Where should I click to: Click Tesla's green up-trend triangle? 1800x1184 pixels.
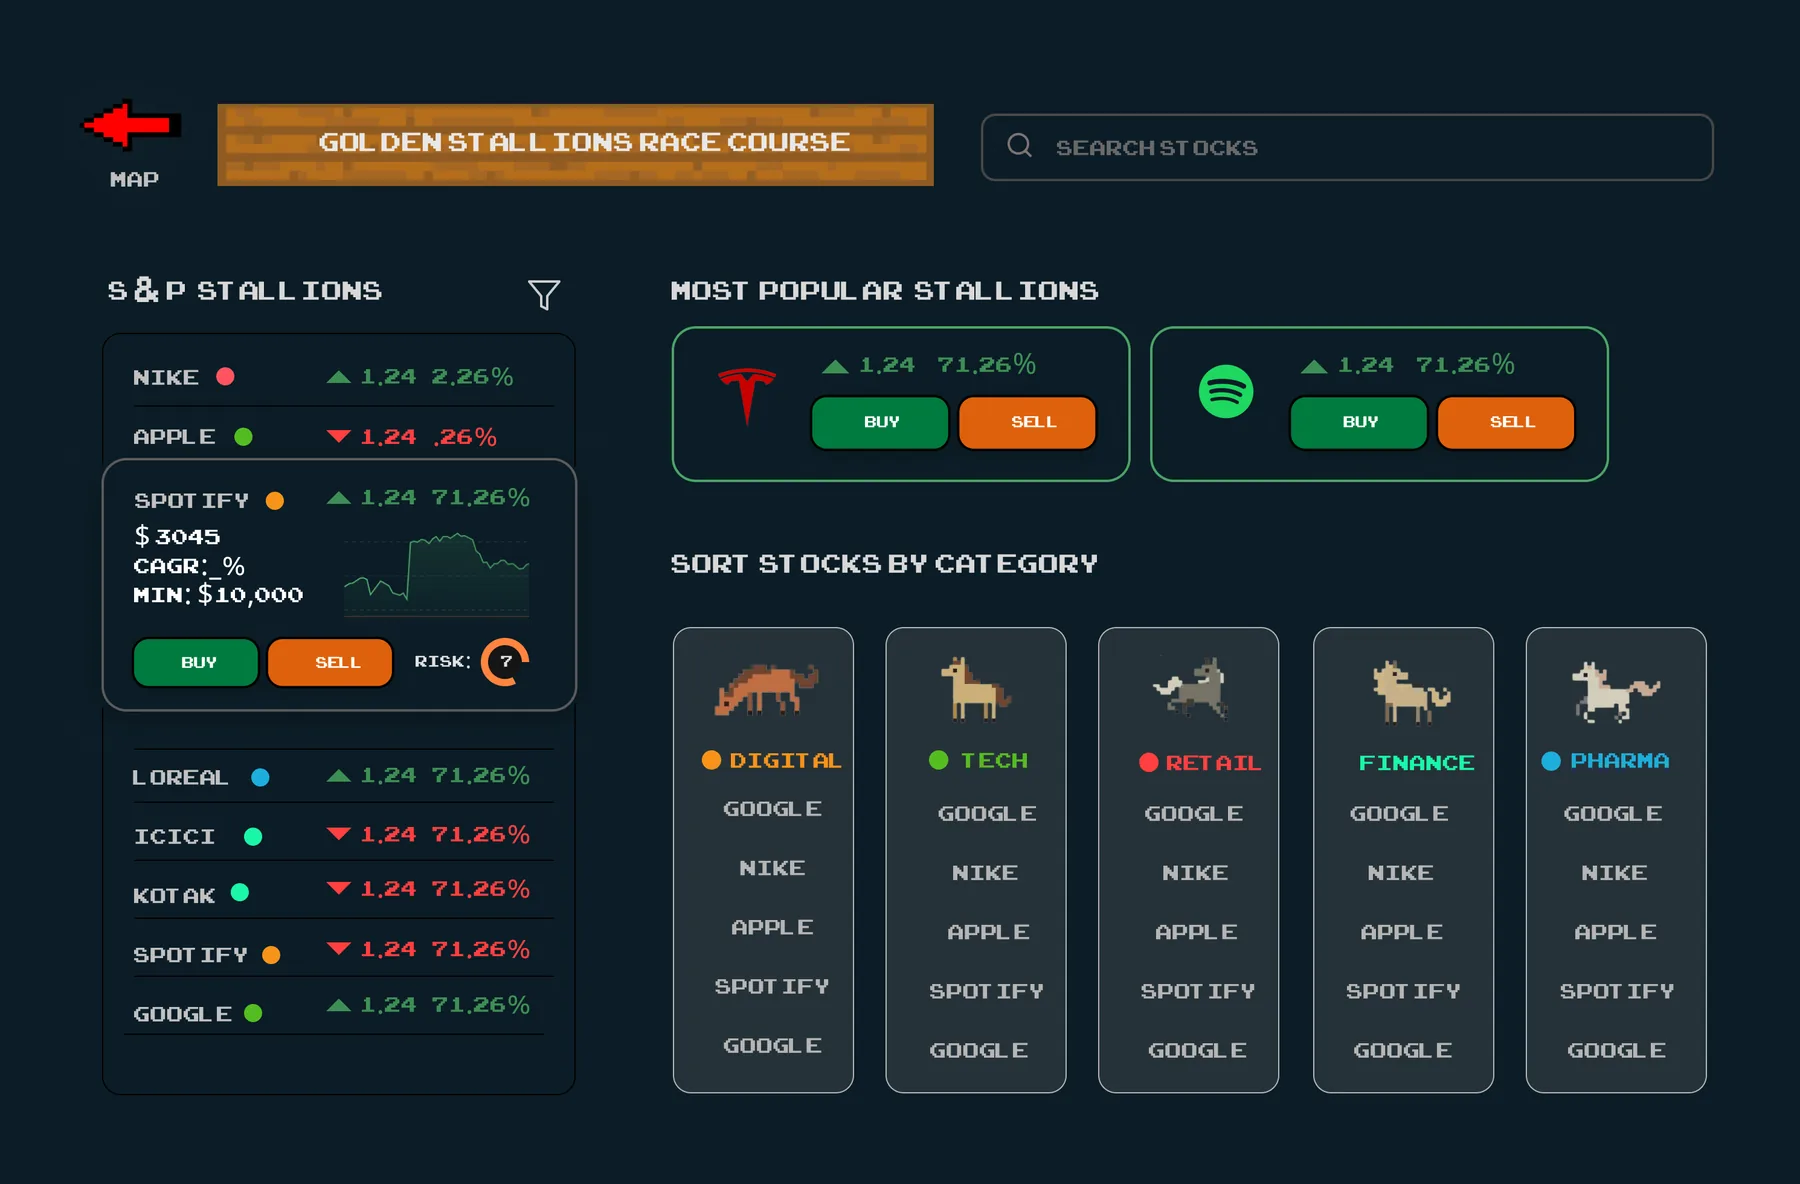835,366
